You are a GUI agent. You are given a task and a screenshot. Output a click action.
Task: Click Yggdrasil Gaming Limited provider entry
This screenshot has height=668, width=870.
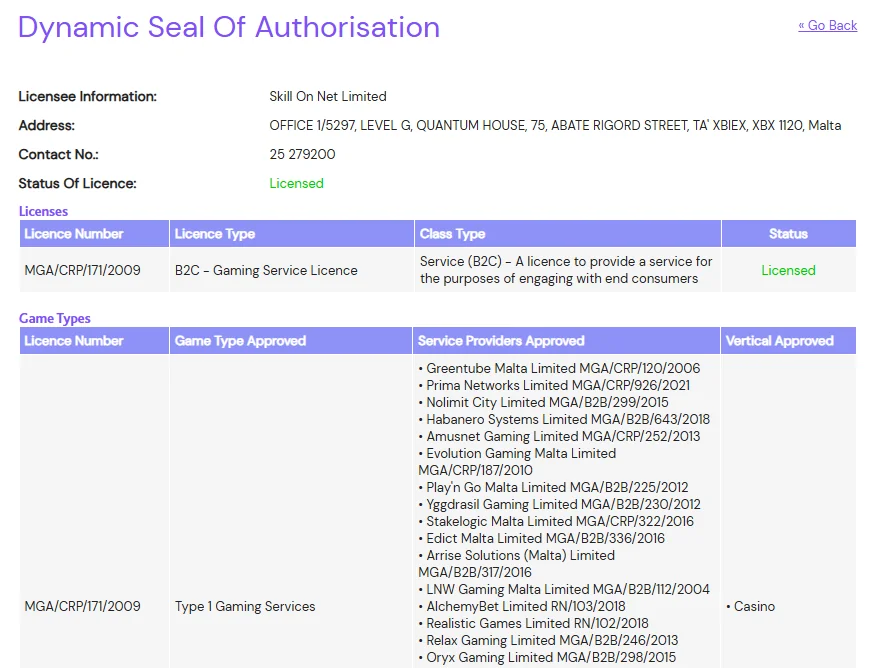pyautogui.click(x=559, y=504)
